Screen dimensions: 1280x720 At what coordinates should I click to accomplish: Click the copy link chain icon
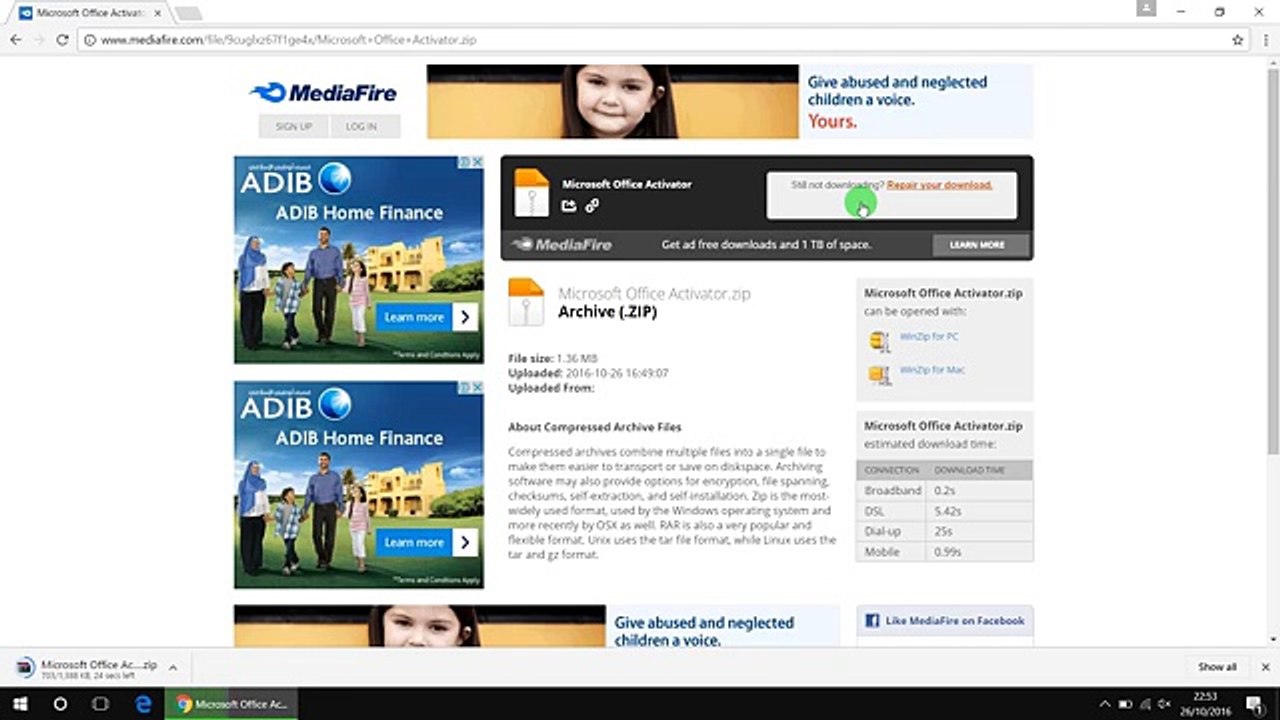coord(592,206)
